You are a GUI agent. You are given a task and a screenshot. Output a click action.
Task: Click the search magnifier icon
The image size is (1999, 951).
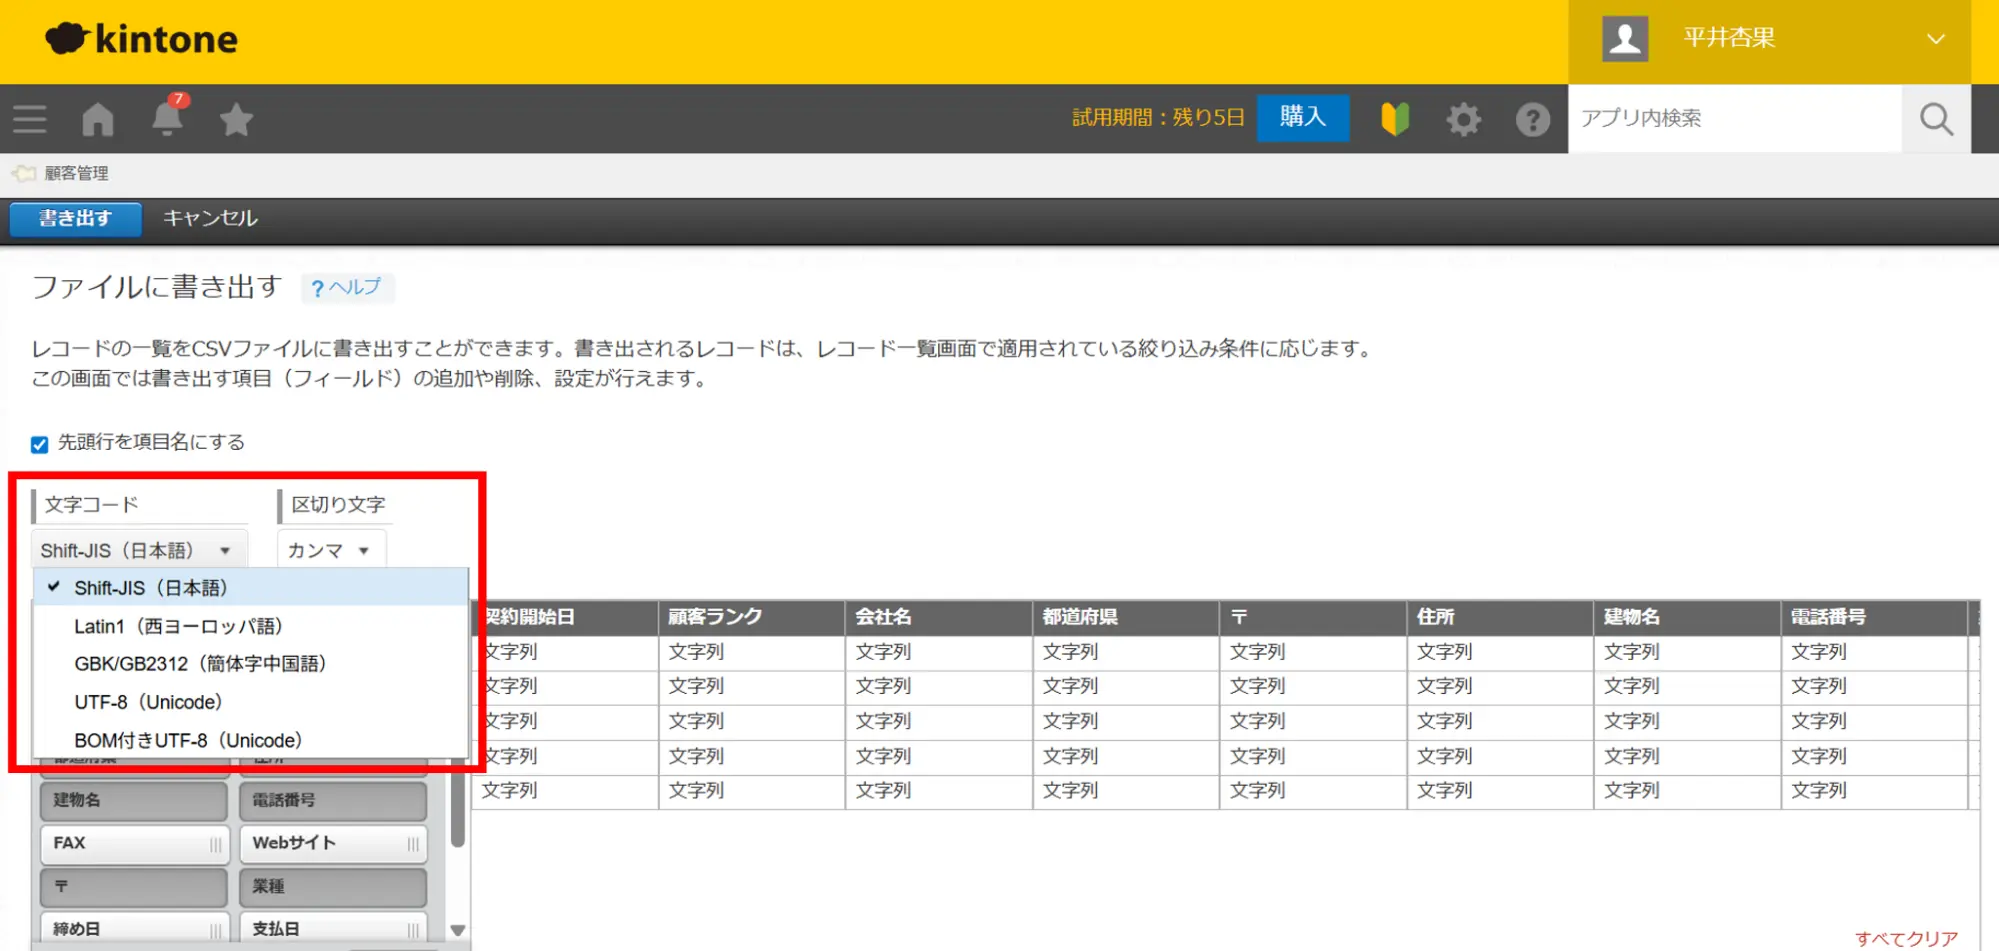tap(1936, 119)
